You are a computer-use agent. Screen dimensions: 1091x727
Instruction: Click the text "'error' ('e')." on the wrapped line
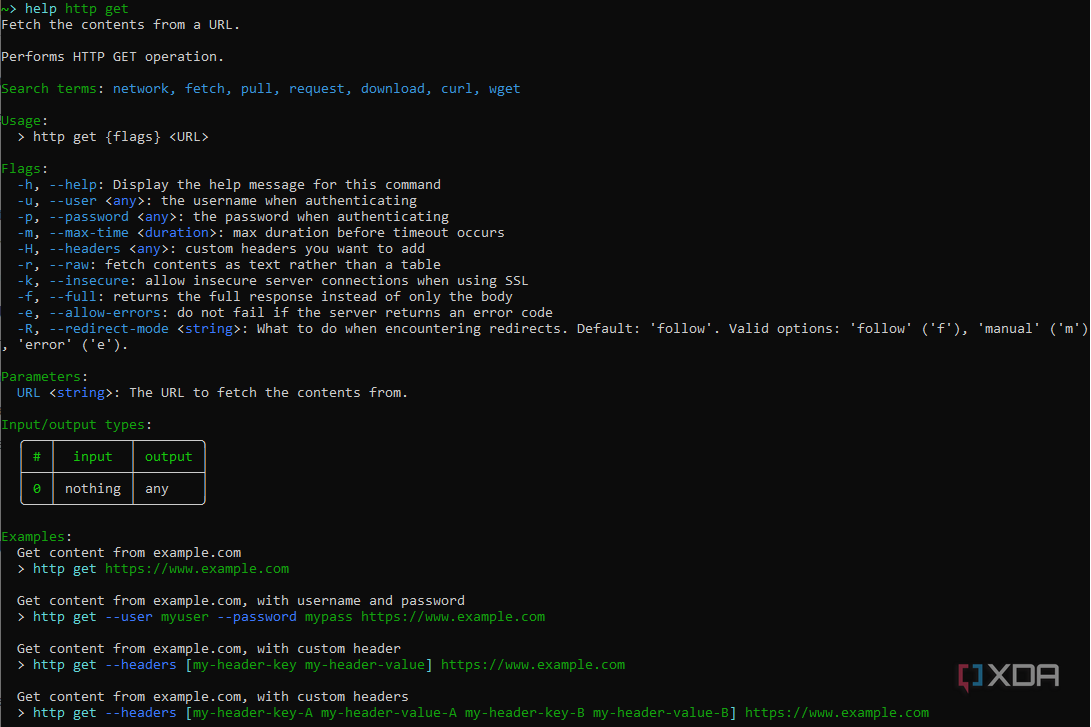73,344
